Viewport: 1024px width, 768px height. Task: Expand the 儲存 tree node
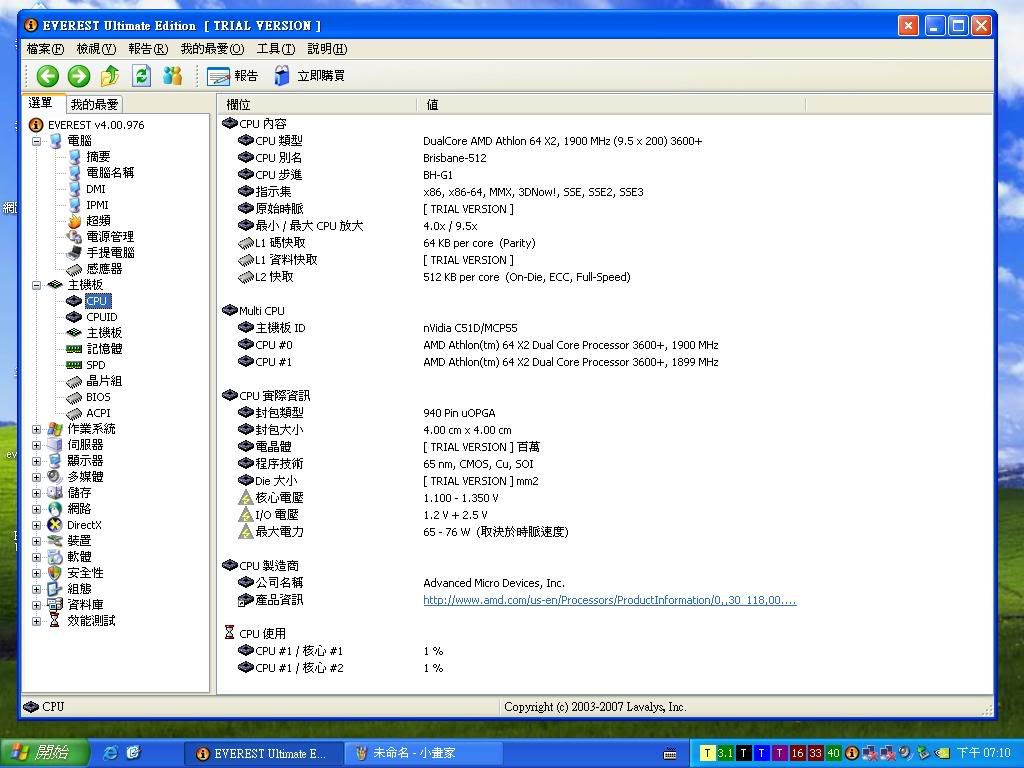(x=37, y=493)
